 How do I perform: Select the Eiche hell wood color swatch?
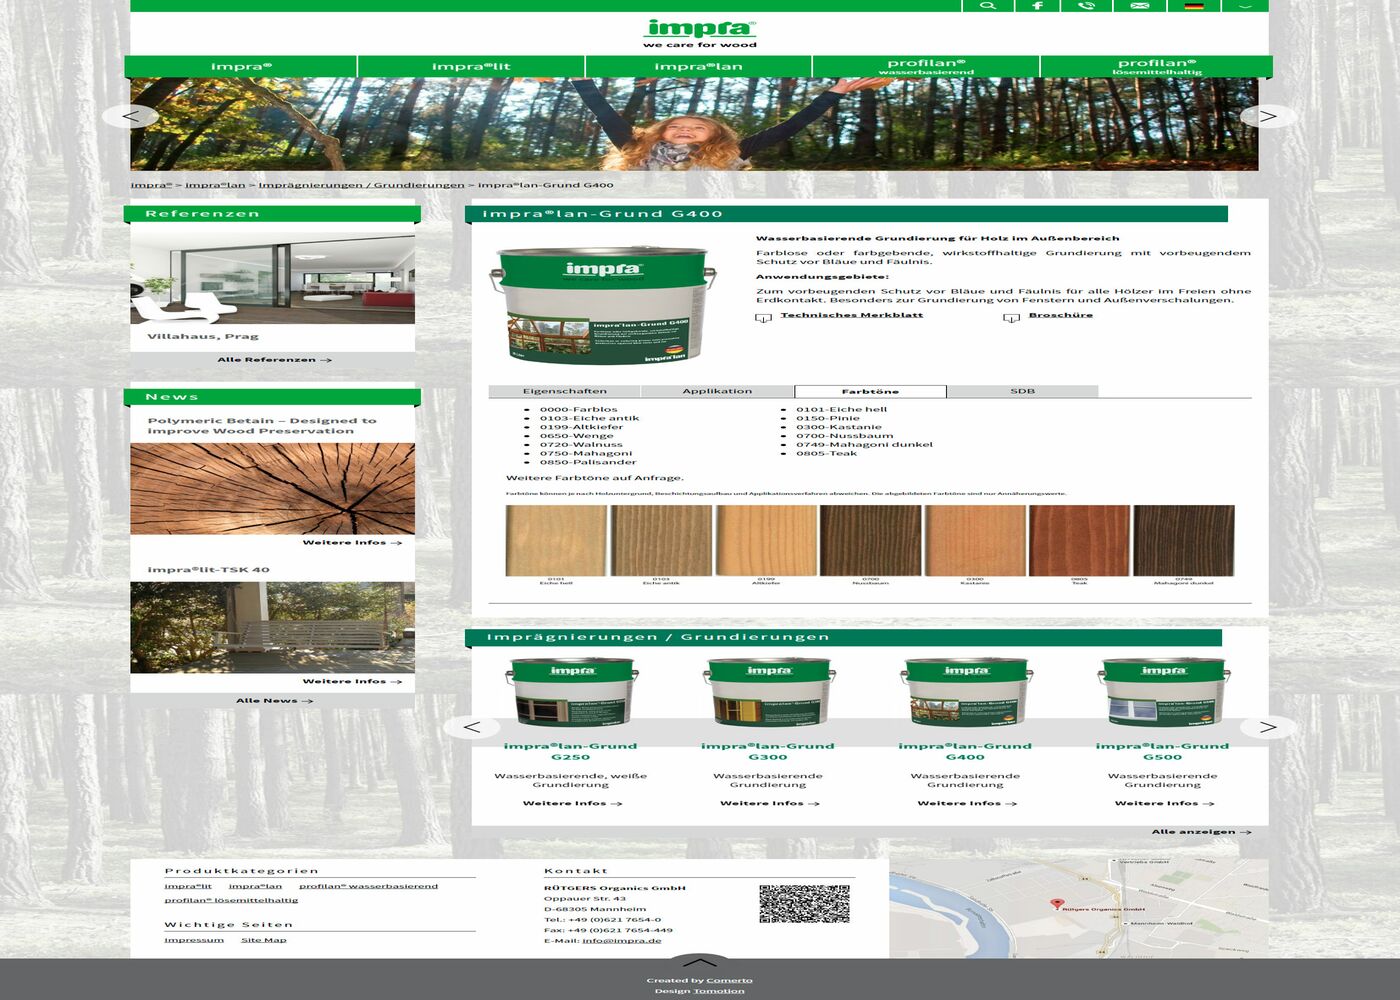click(556, 541)
